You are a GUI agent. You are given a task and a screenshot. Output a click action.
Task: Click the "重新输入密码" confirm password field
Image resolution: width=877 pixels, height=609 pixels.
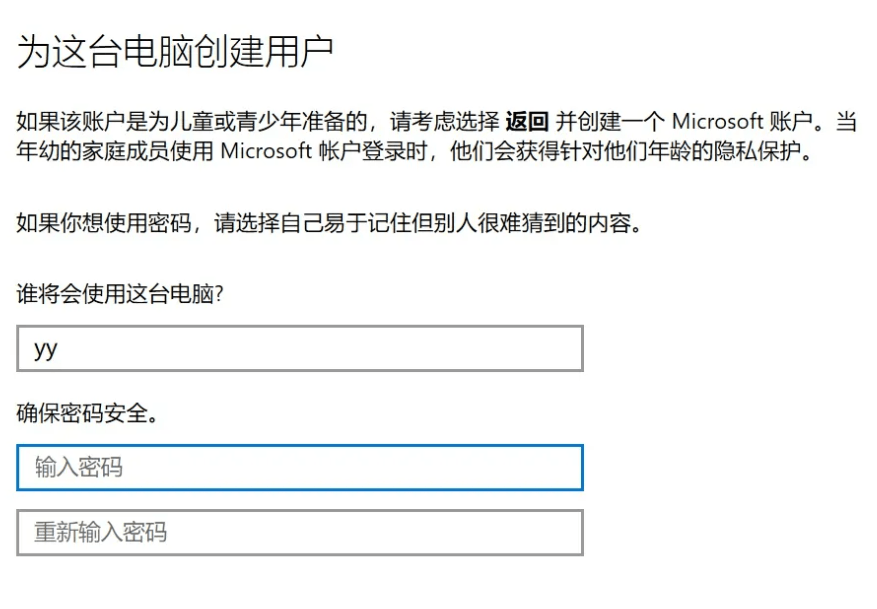click(299, 532)
